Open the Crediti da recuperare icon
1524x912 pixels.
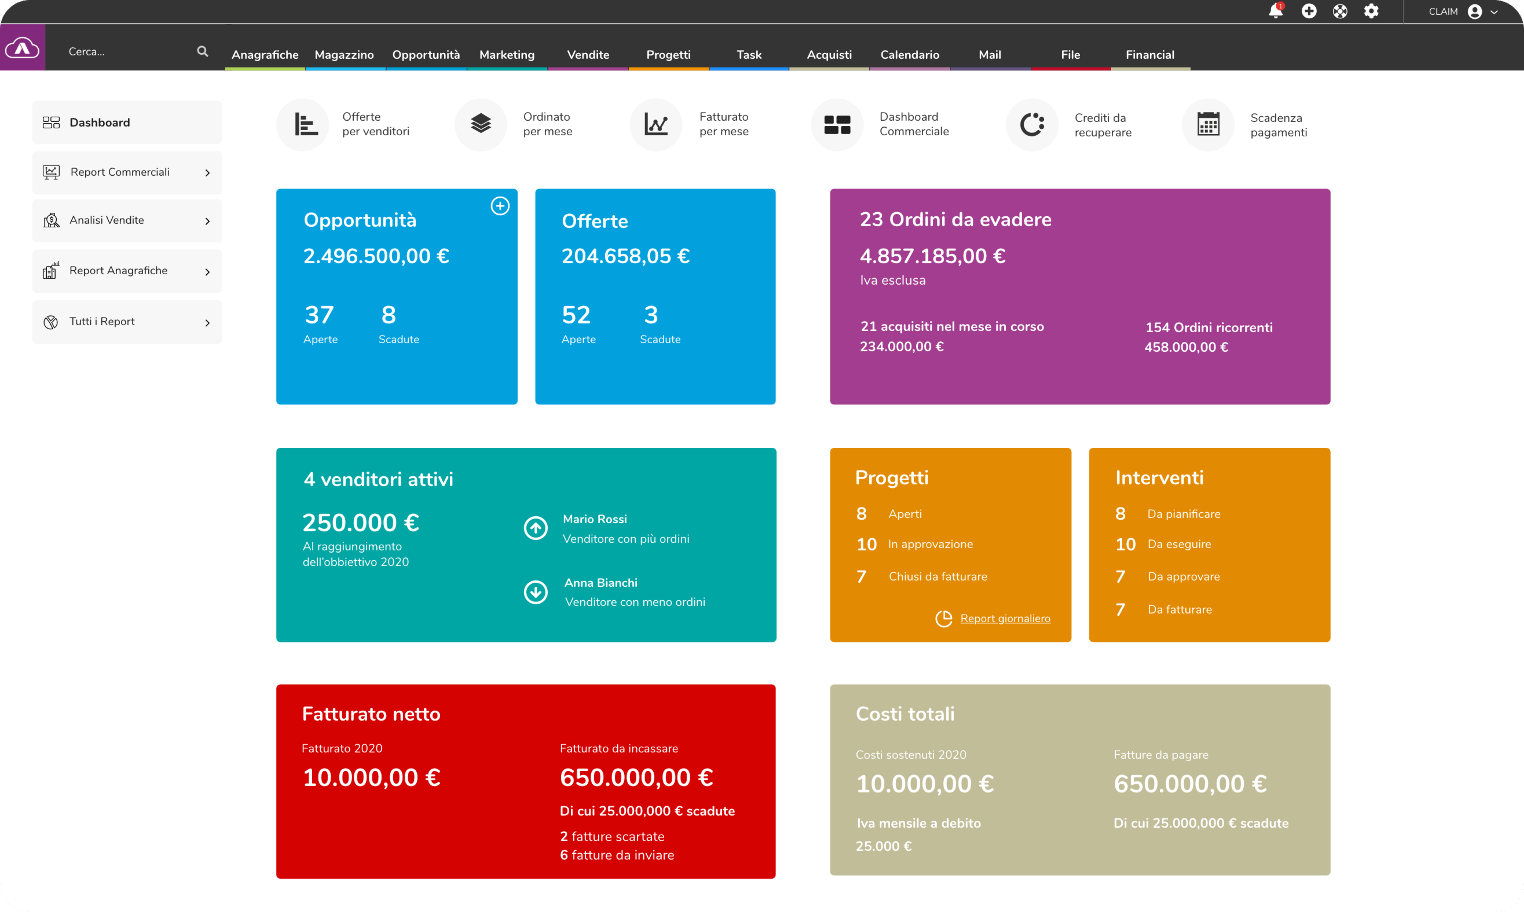pos(1032,125)
